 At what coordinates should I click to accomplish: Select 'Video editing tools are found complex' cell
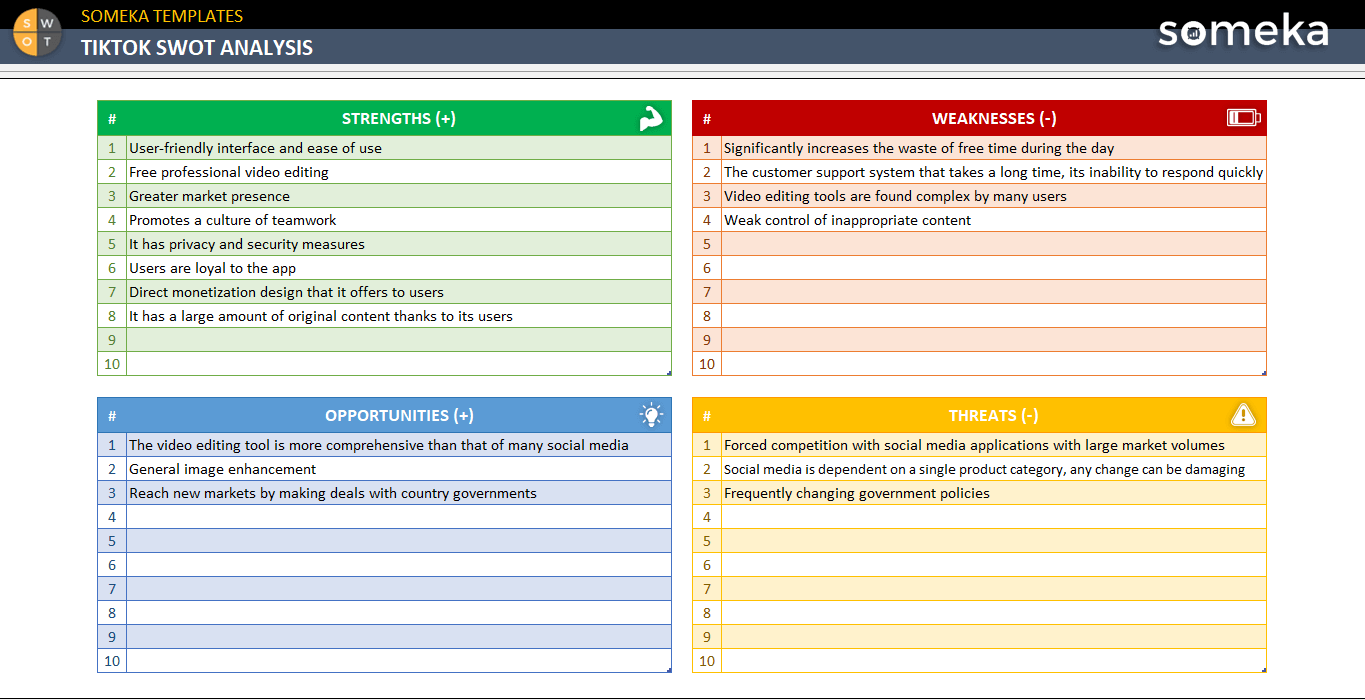pos(994,196)
